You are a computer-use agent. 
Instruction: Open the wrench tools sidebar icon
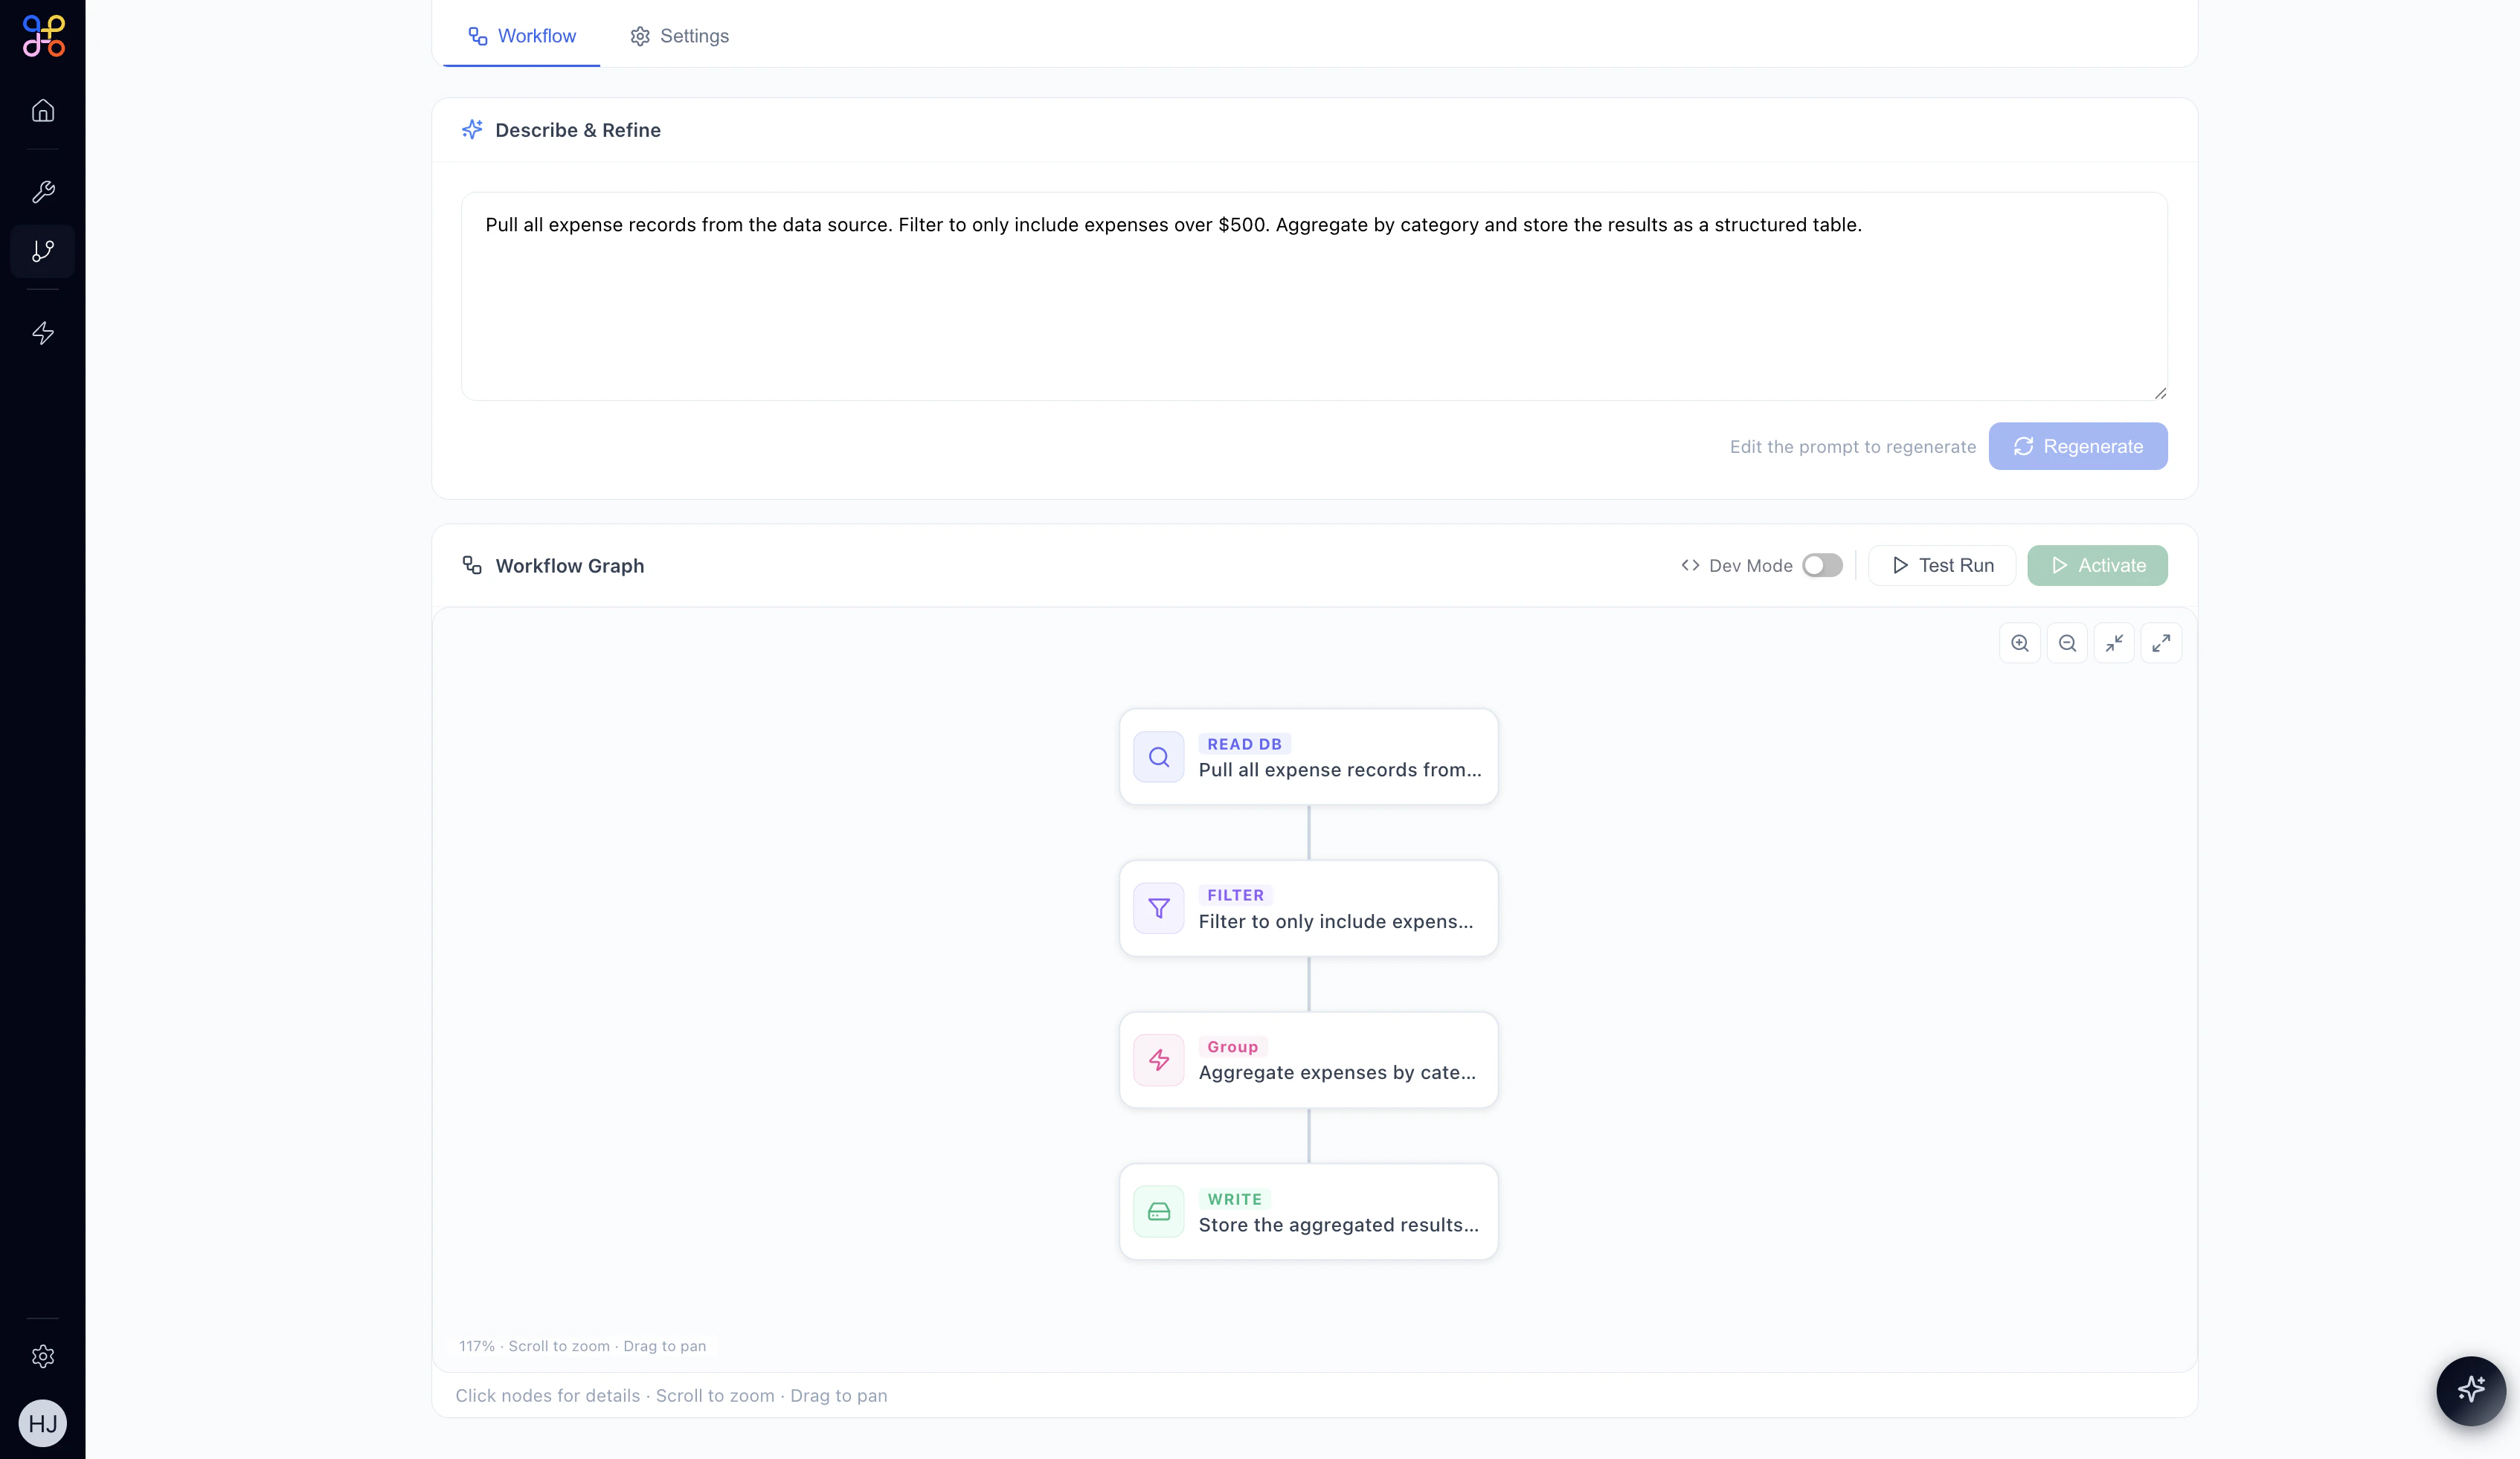(x=42, y=192)
